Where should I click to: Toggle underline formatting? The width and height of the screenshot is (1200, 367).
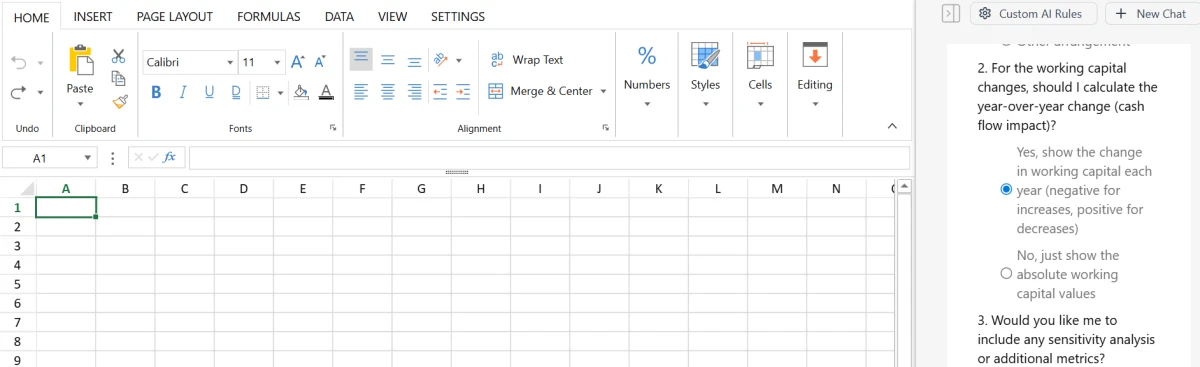click(x=209, y=92)
